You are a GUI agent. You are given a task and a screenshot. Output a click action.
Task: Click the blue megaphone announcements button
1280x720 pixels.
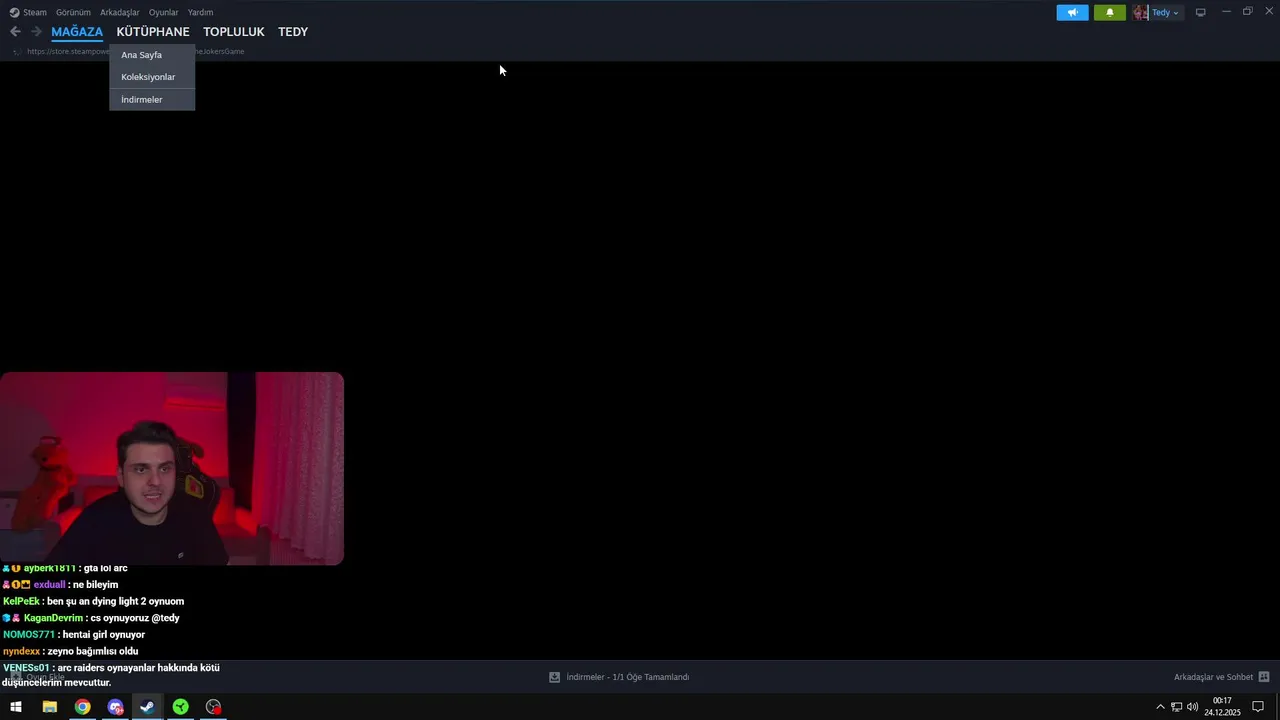tap(1072, 12)
